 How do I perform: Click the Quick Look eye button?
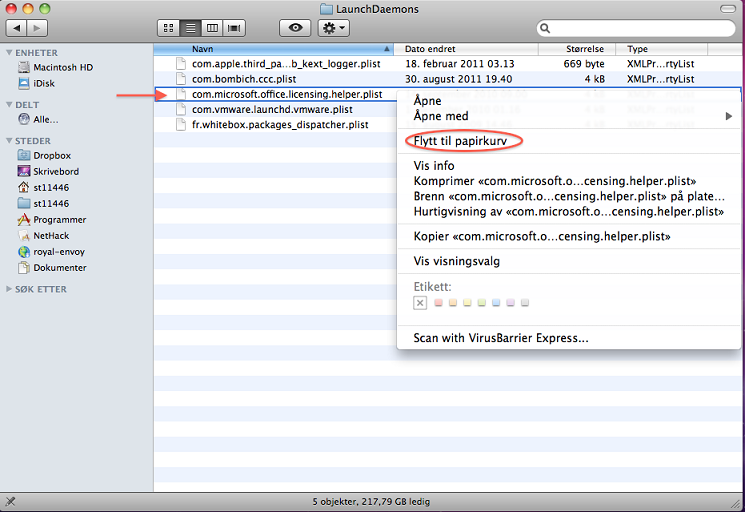pyautogui.click(x=294, y=28)
